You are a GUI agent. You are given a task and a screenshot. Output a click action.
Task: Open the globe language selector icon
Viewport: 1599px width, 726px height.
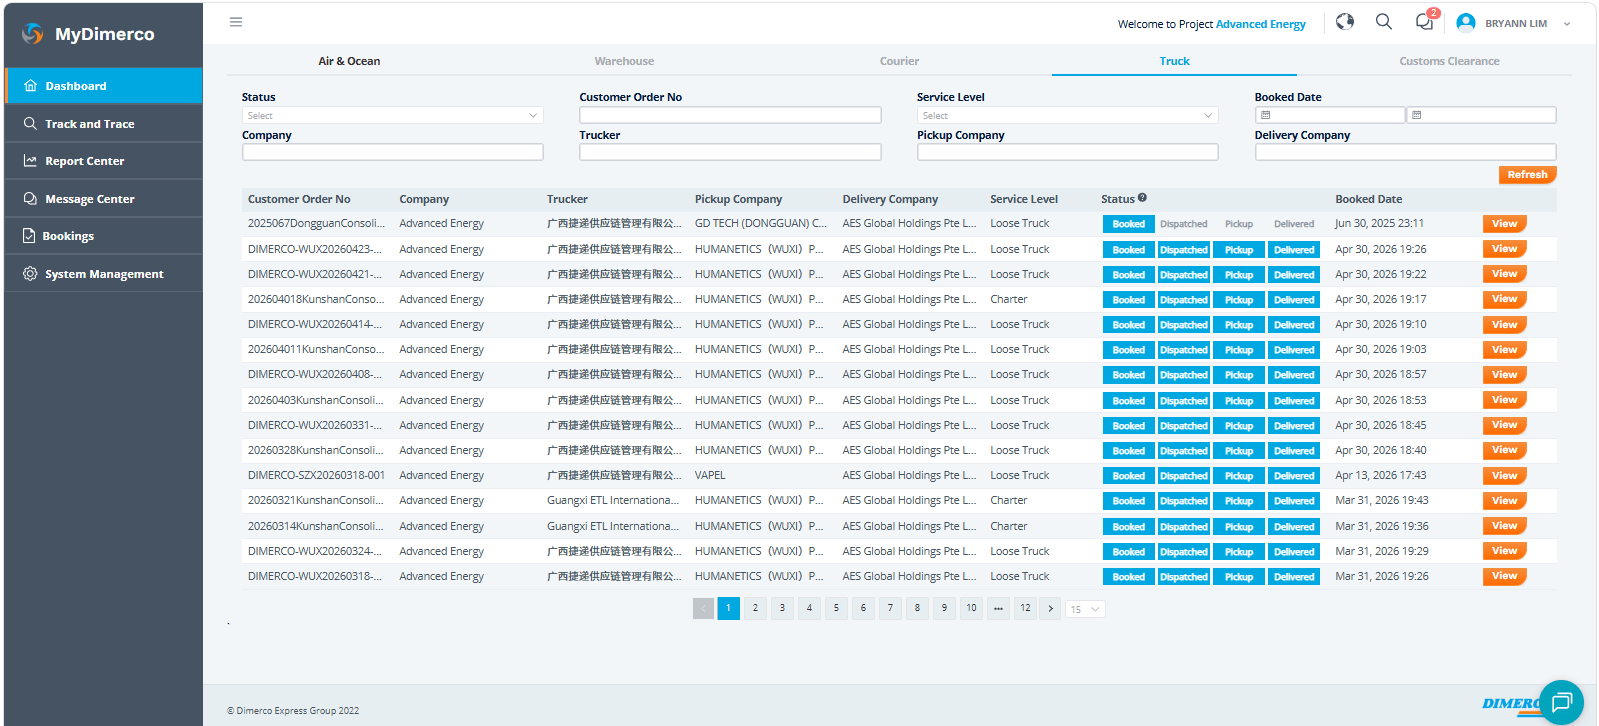(x=1345, y=22)
